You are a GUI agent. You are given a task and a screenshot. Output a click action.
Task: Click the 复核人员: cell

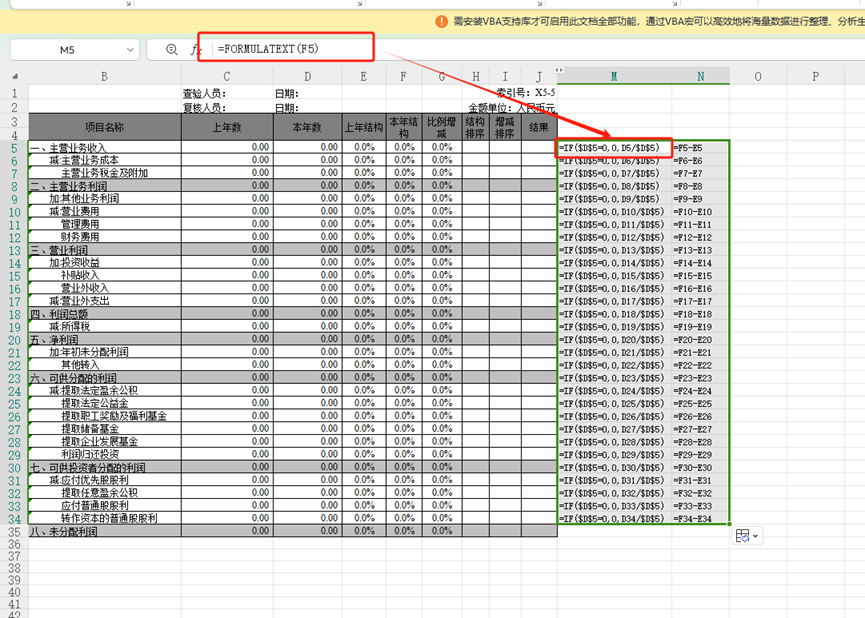227,107
